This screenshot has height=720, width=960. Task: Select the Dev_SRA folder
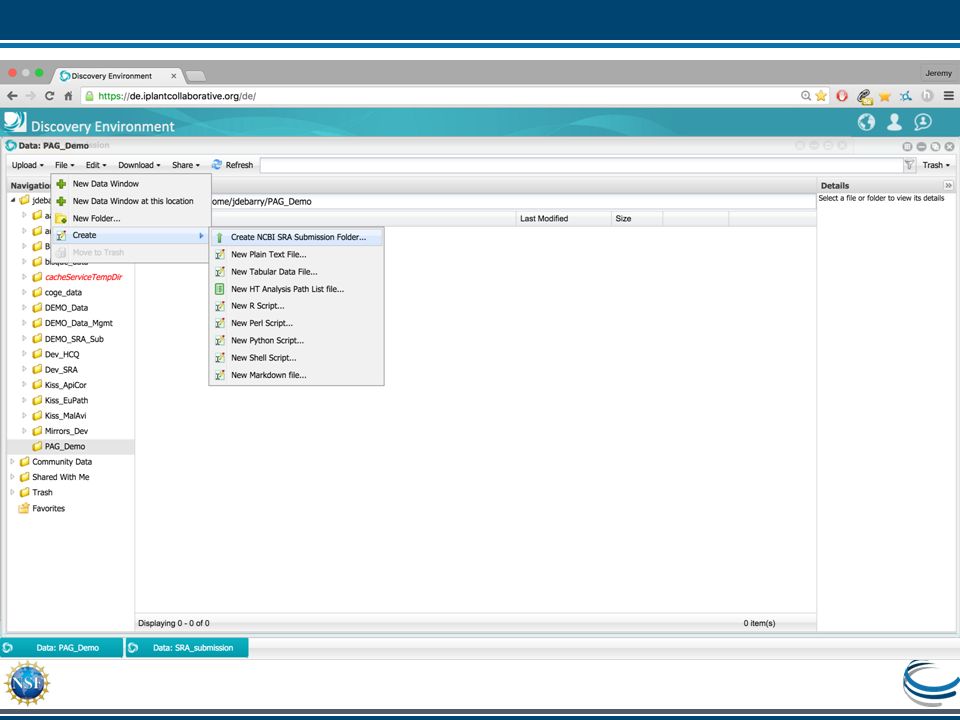click(x=61, y=370)
